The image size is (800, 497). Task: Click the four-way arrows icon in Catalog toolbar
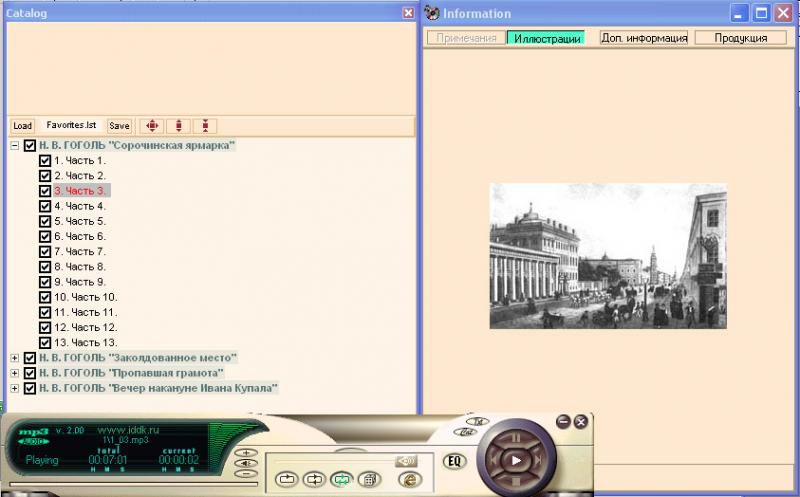(152, 126)
